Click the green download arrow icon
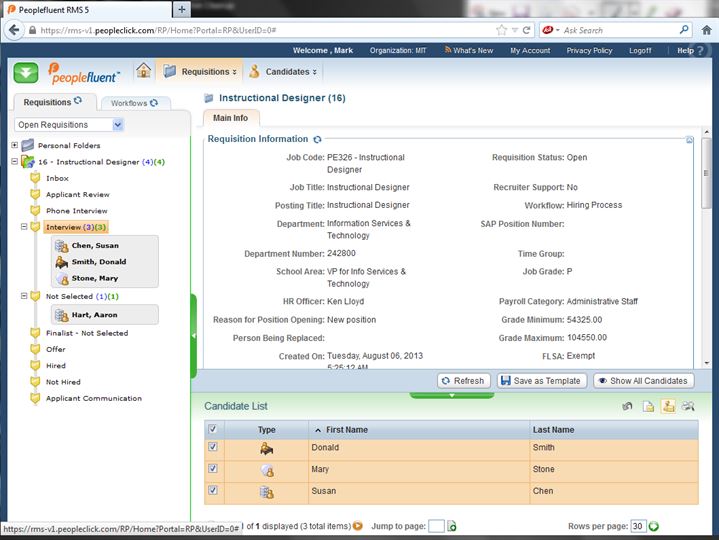Image resolution: width=719 pixels, height=540 pixels. pos(26,72)
